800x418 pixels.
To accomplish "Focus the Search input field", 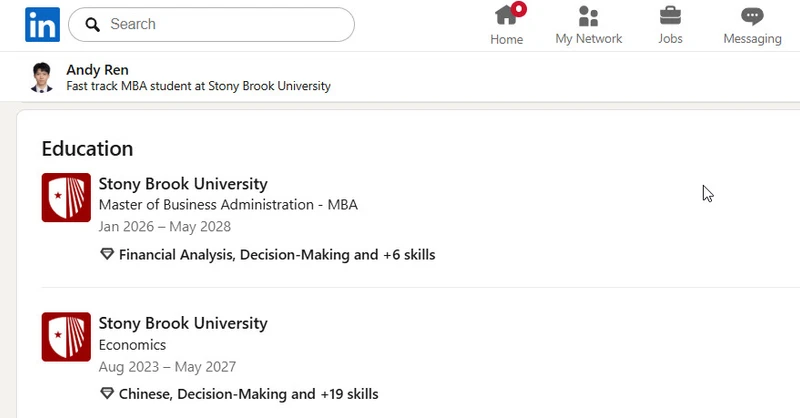I will tap(211, 24).
